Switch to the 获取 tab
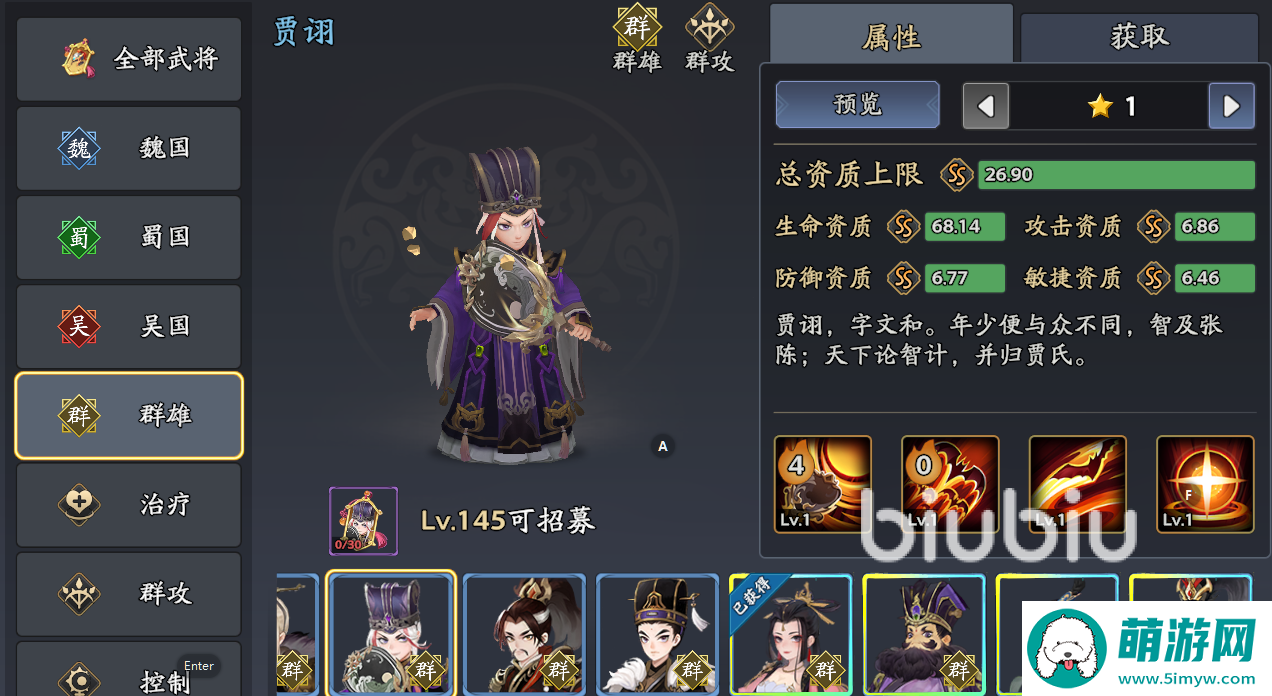 pyautogui.click(x=1139, y=37)
